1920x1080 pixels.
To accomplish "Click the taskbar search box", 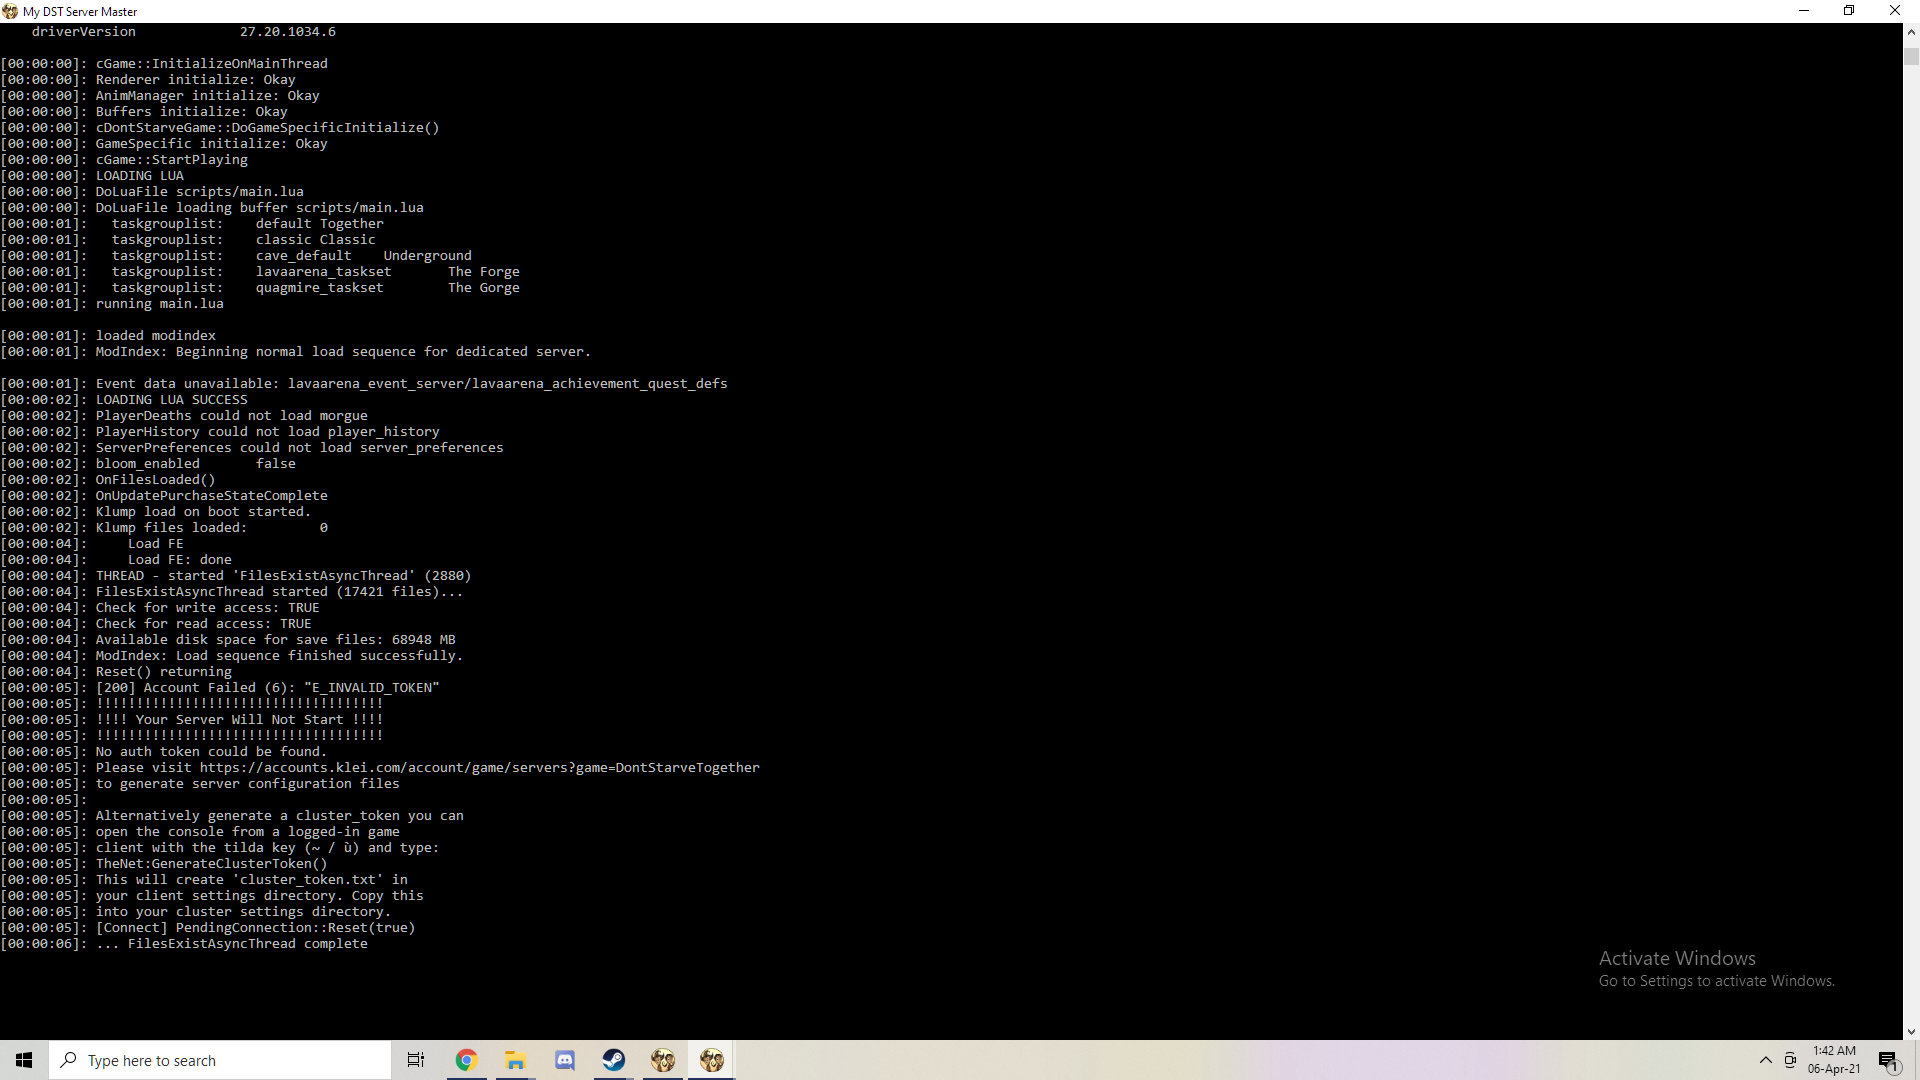I will pos(220,1060).
